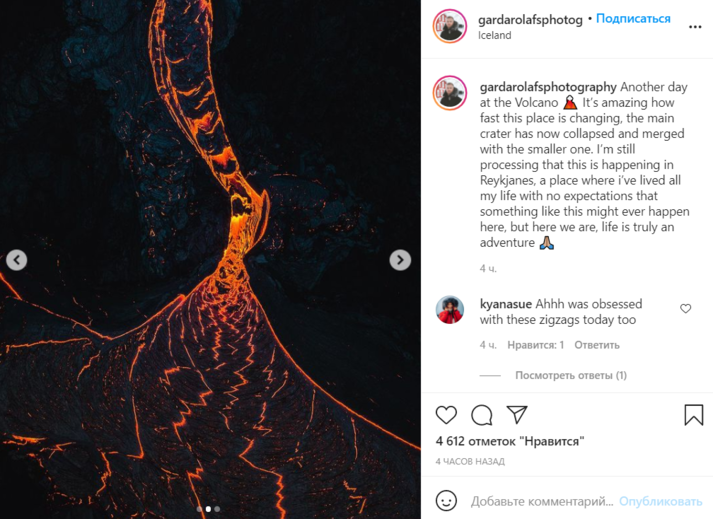
Task: Go to the previous photo arrow
Action: pos(16,260)
